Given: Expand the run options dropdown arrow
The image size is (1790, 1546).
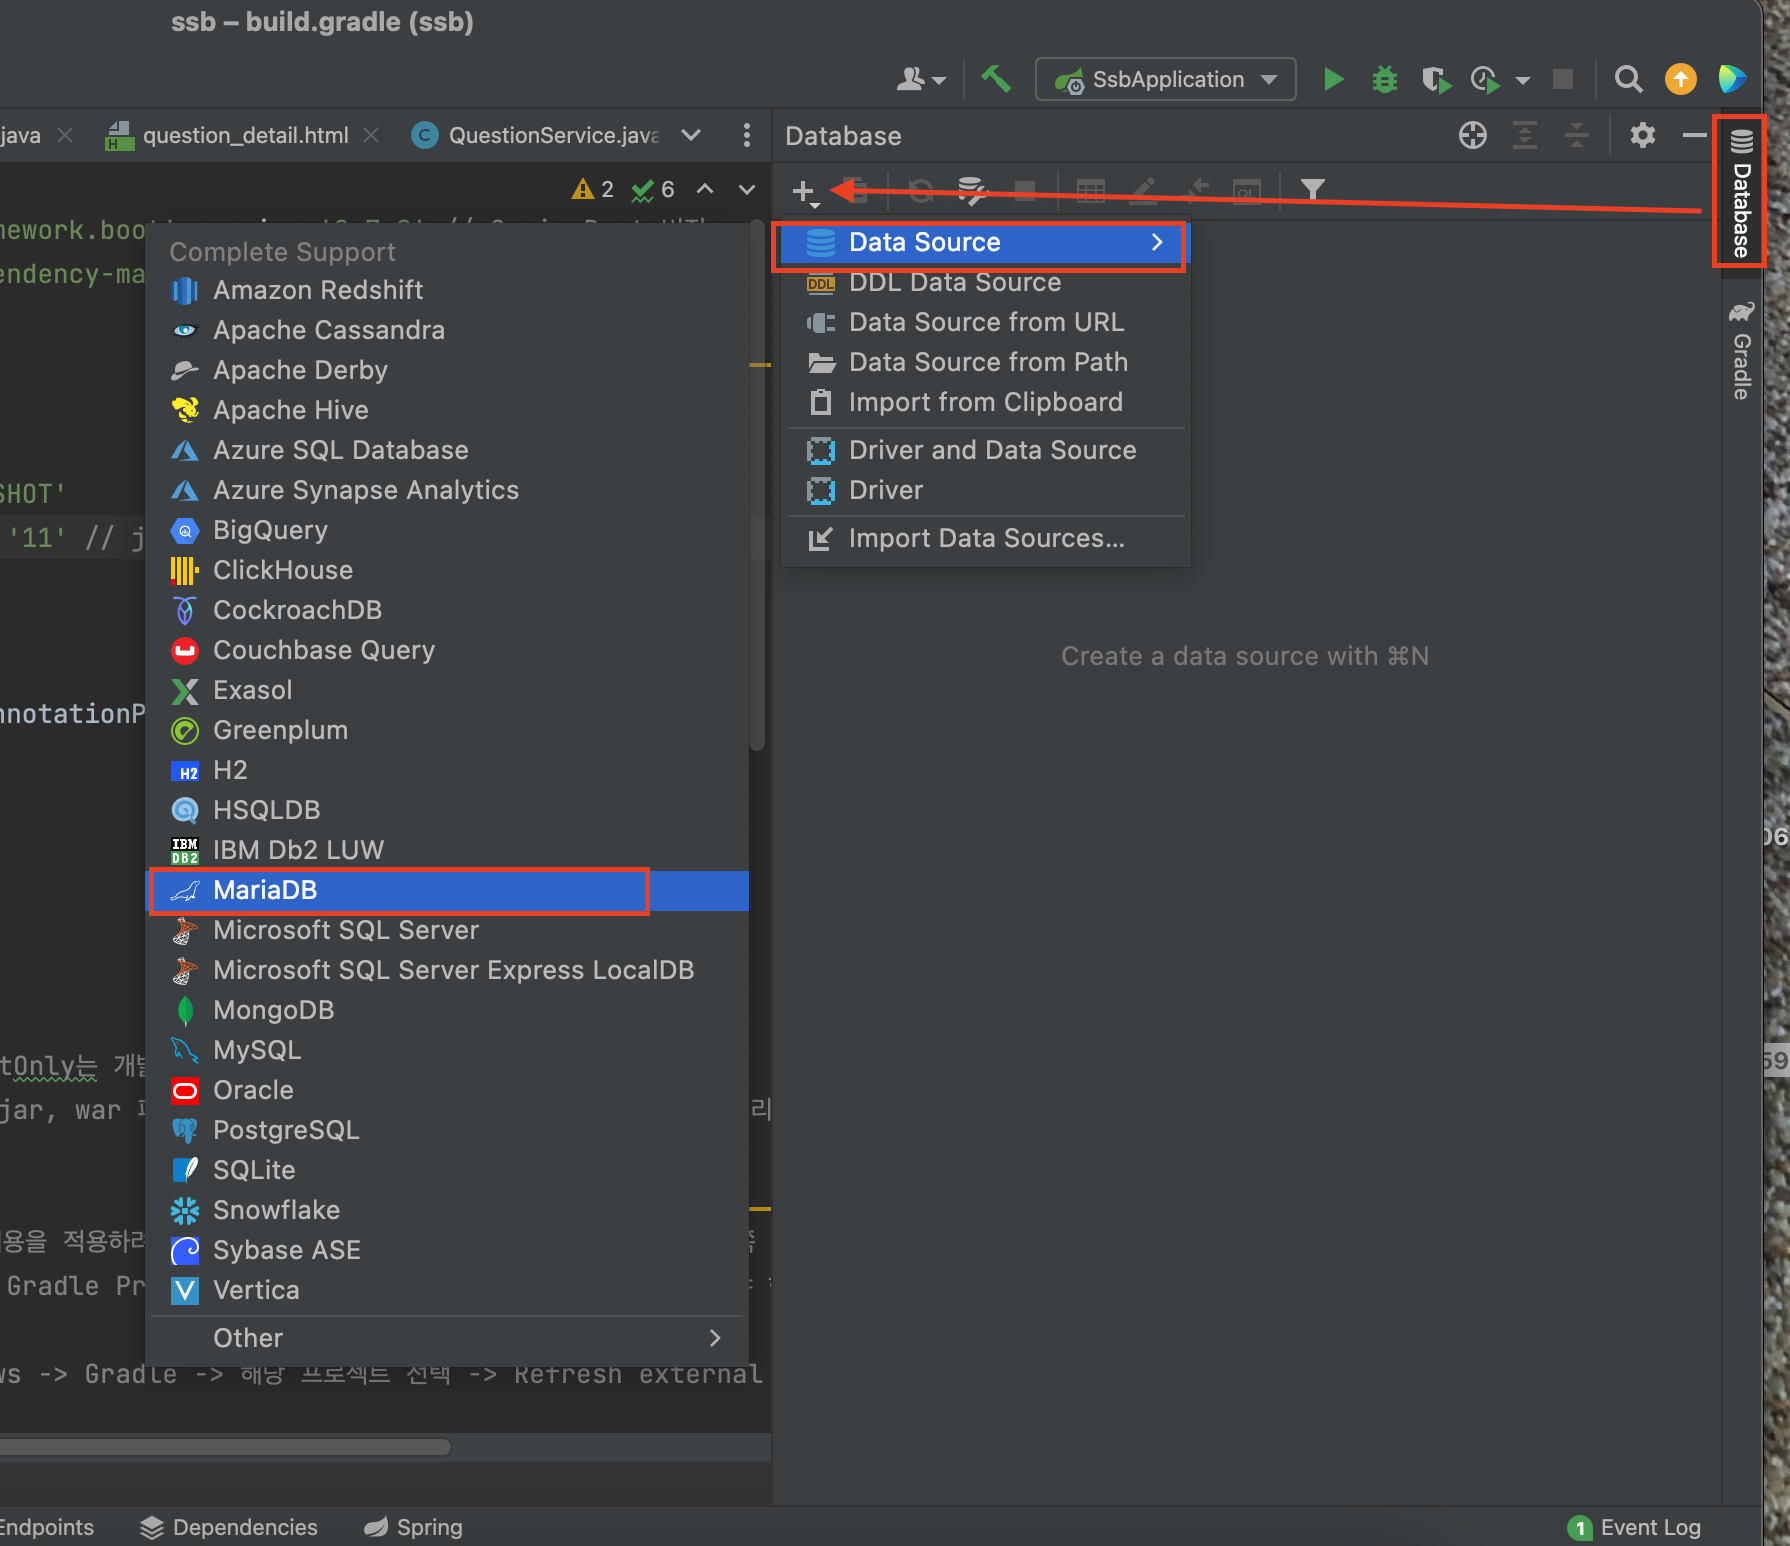Looking at the screenshot, I should (1523, 80).
